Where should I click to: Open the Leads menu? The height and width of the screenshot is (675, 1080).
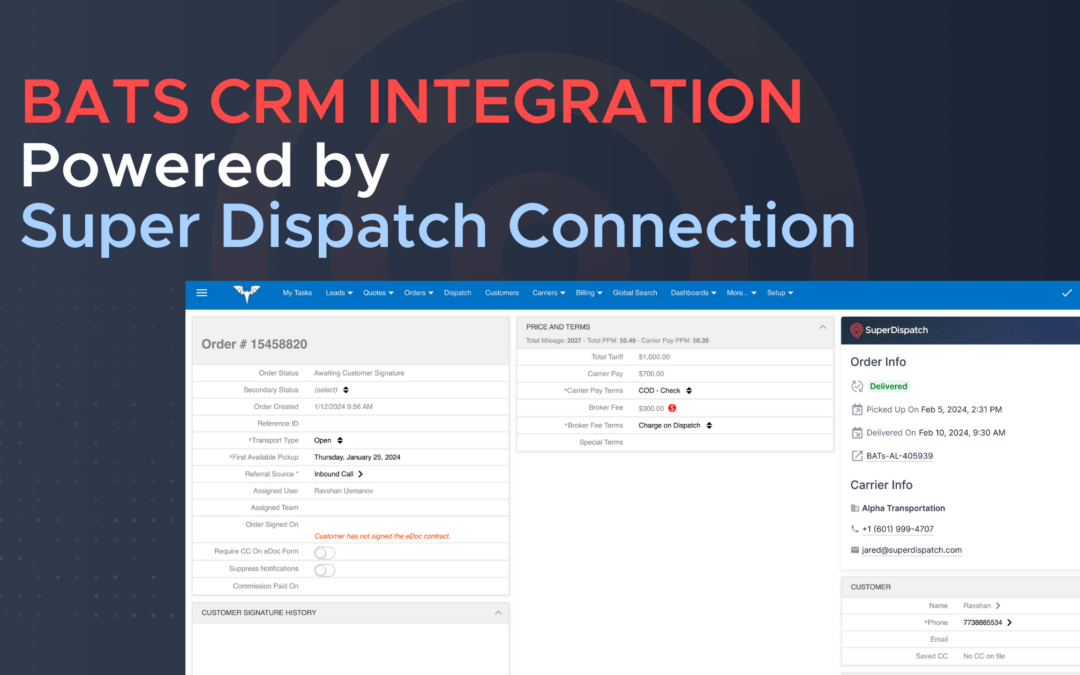click(x=339, y=293)
